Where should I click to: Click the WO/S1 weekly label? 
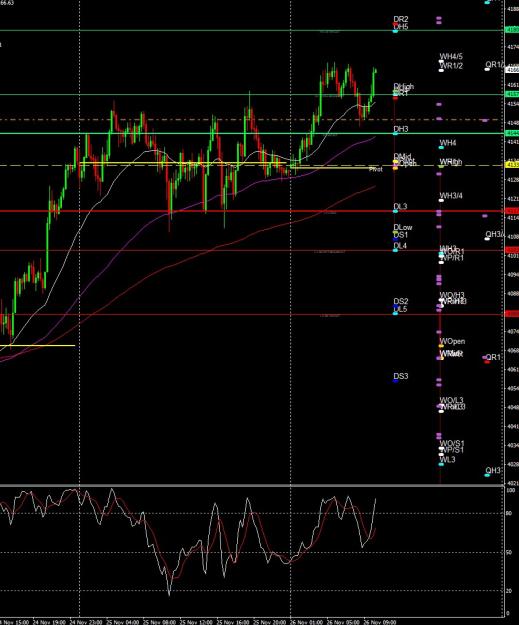pyautogui.click(x=452, y=443)
